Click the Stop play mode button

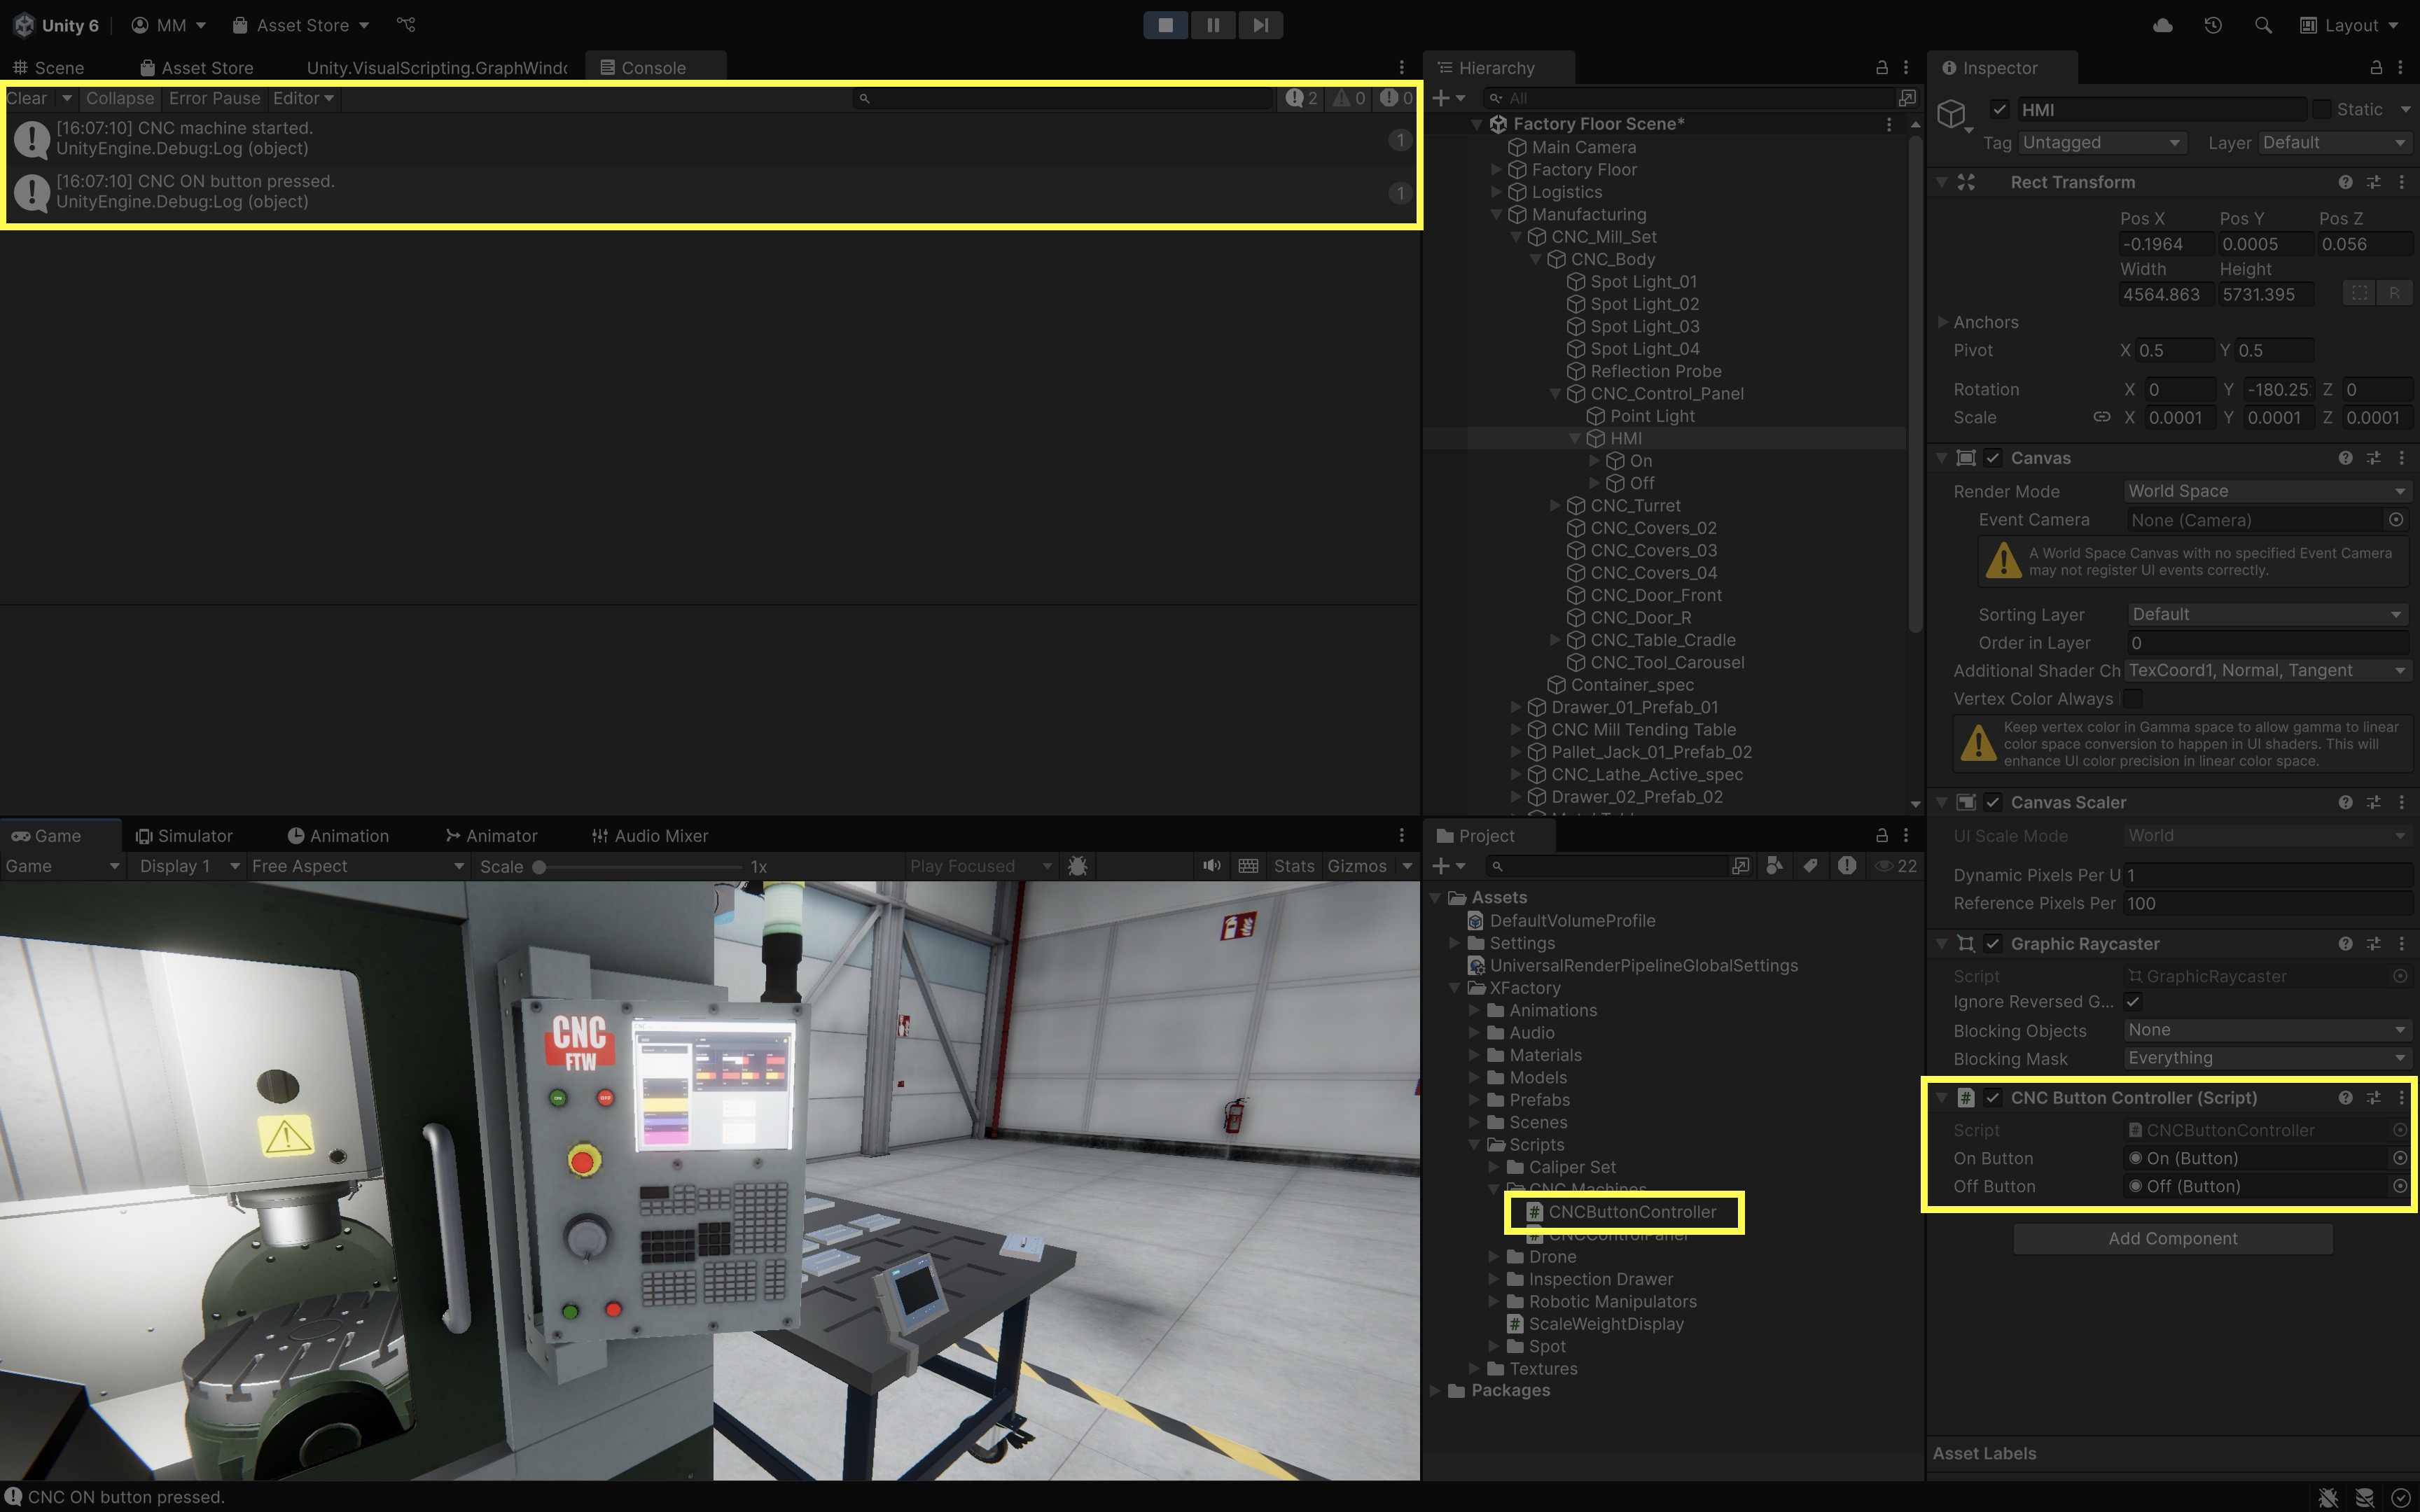(1165, 25)
